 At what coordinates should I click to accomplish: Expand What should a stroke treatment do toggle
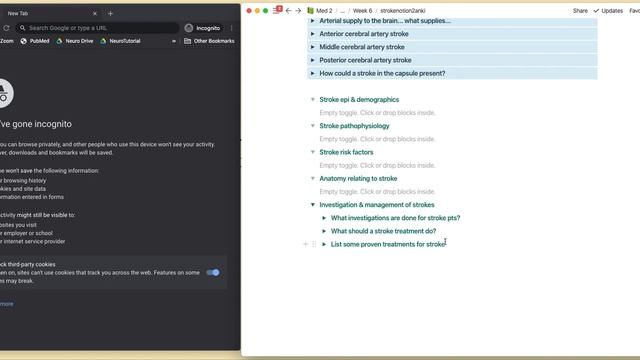point(324,231)
